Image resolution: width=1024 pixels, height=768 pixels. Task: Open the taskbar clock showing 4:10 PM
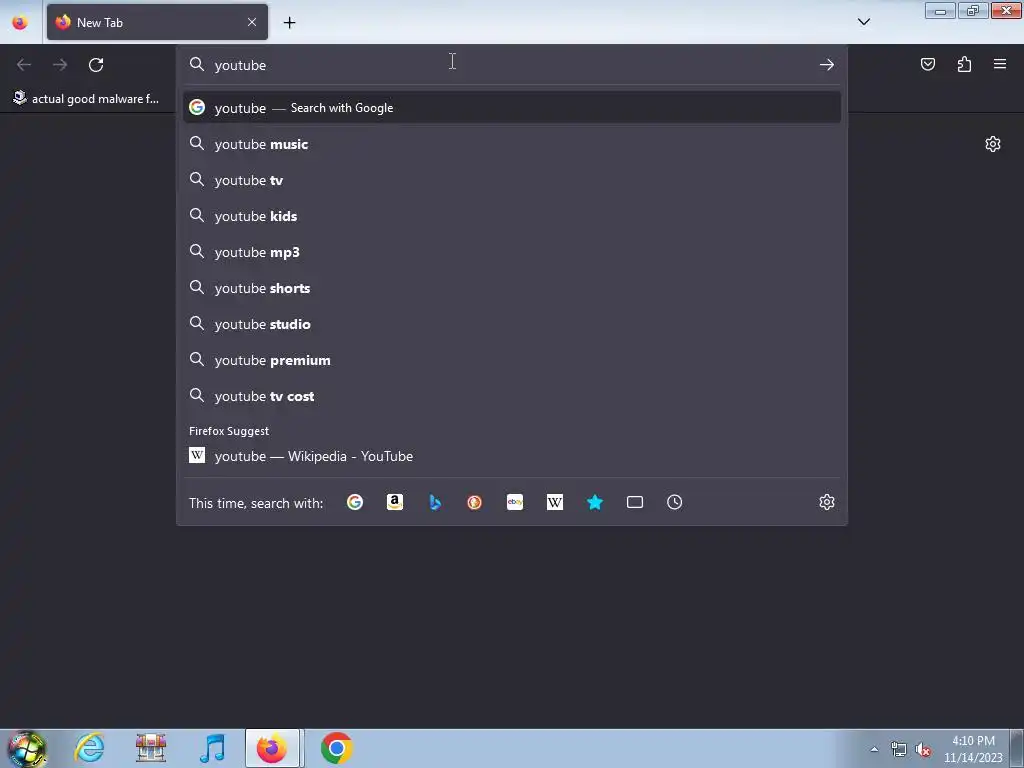(x=972, y=749)
